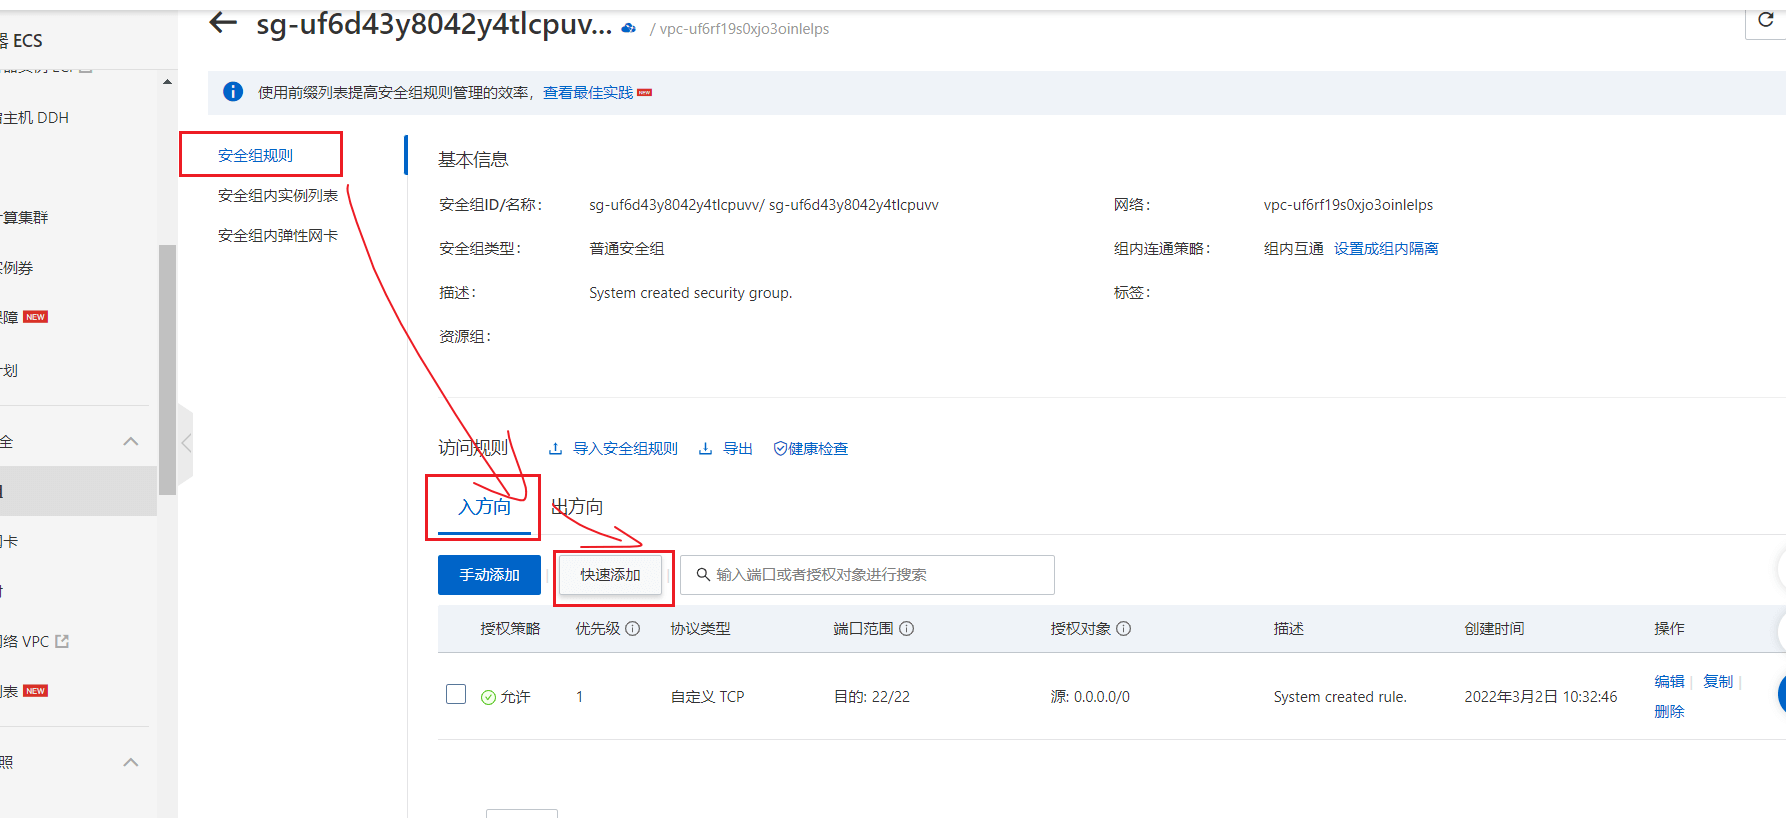This screenshot has width=1786, height=818.
Task: Go back with the left arrow icon
Action: 223,22
